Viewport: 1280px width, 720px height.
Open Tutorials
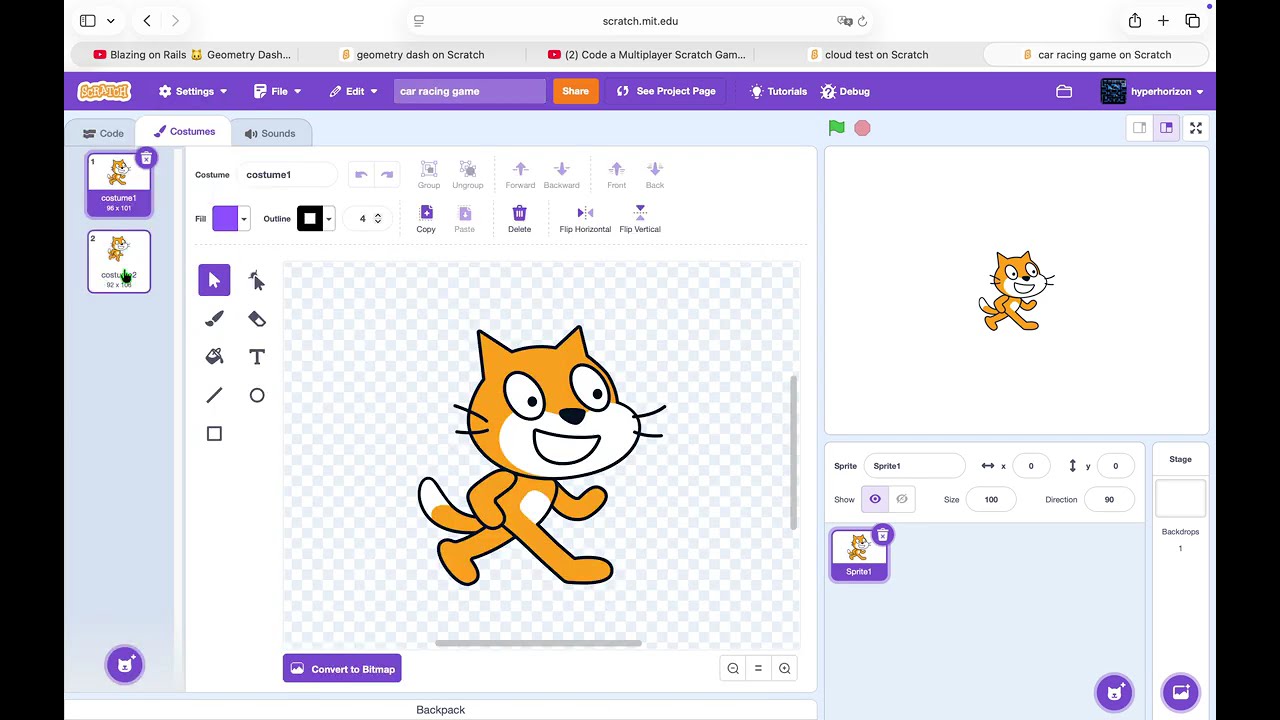click(778, 91)
